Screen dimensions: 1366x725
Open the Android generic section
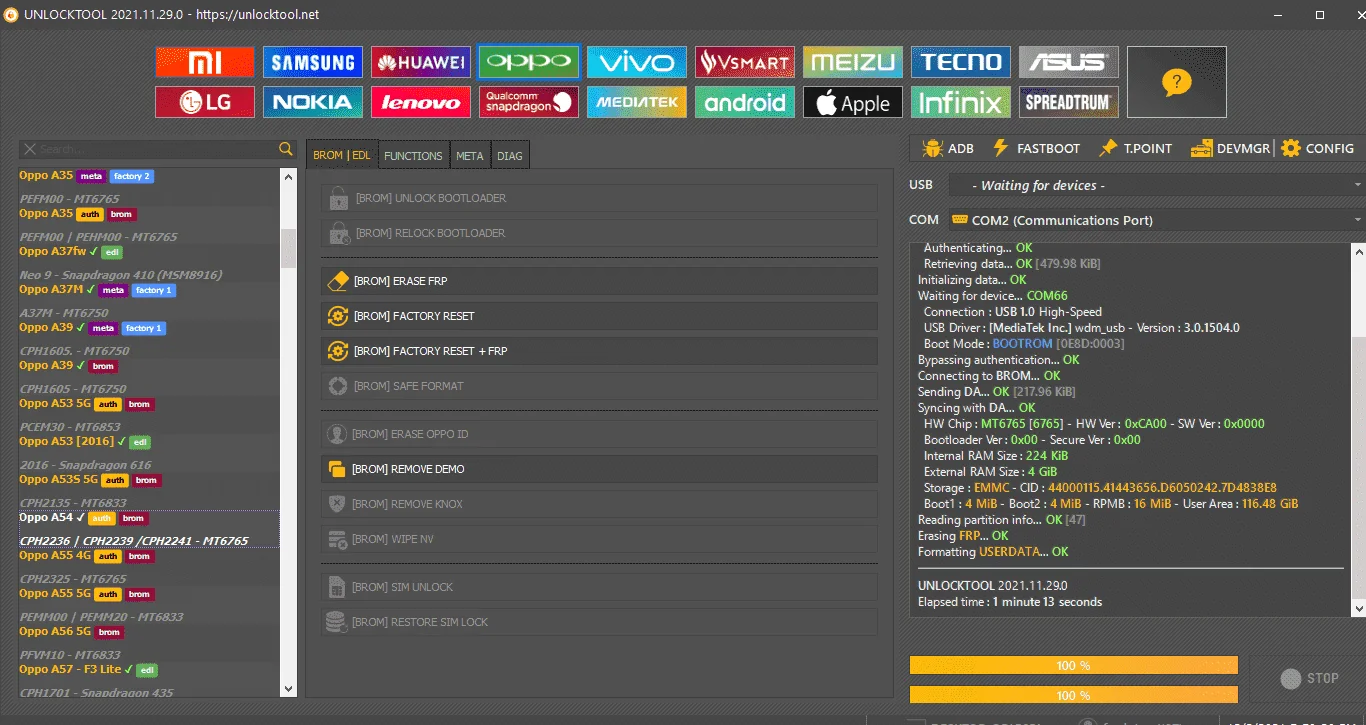(745, 102)
